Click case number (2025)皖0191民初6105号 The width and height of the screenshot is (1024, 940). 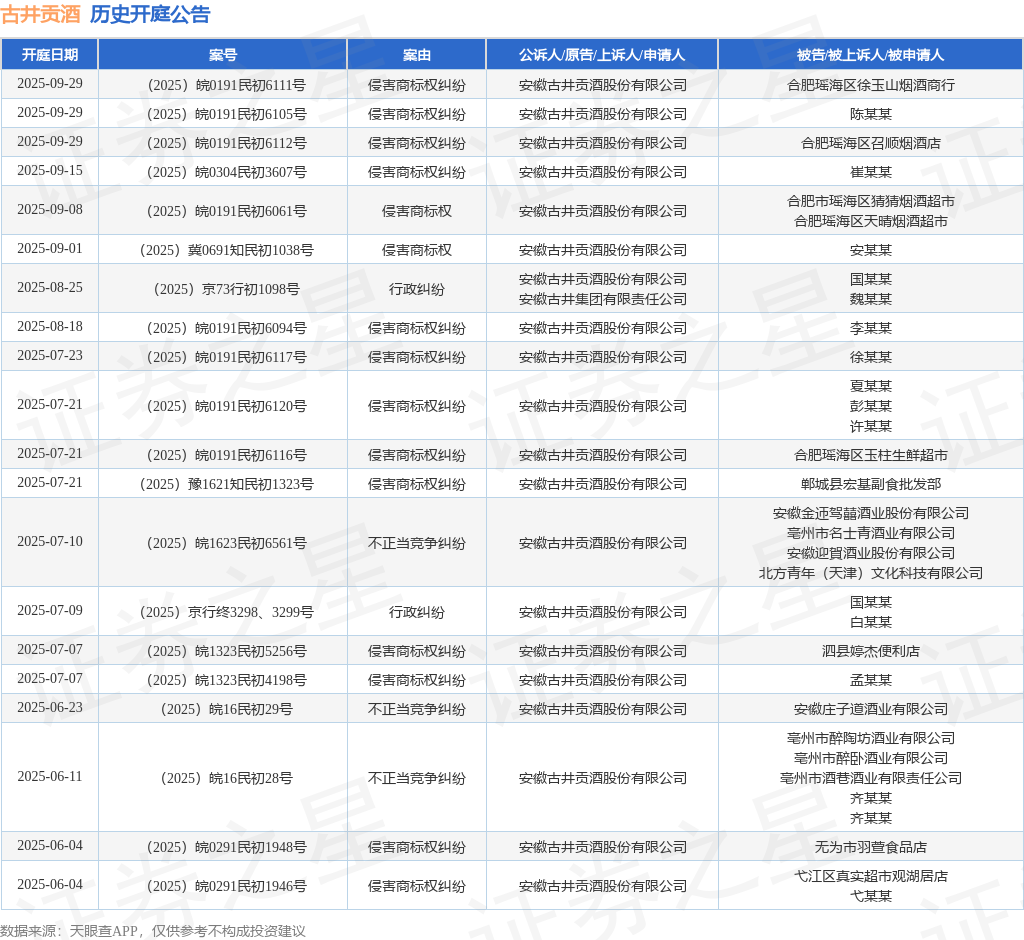click(x=227, y=114)
